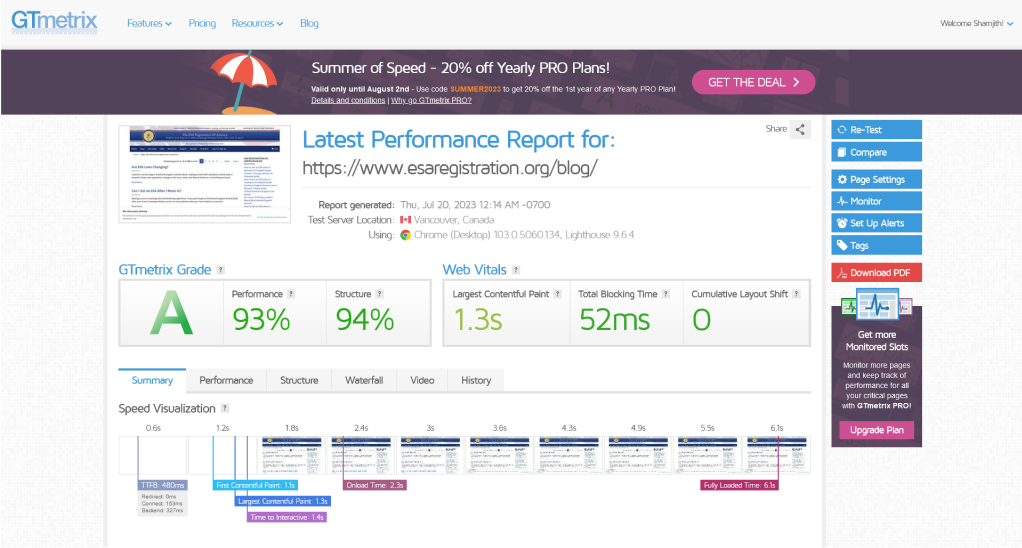1022x548 pixels.
Task: Open the Waterfall tab
Action: [364, 381]
